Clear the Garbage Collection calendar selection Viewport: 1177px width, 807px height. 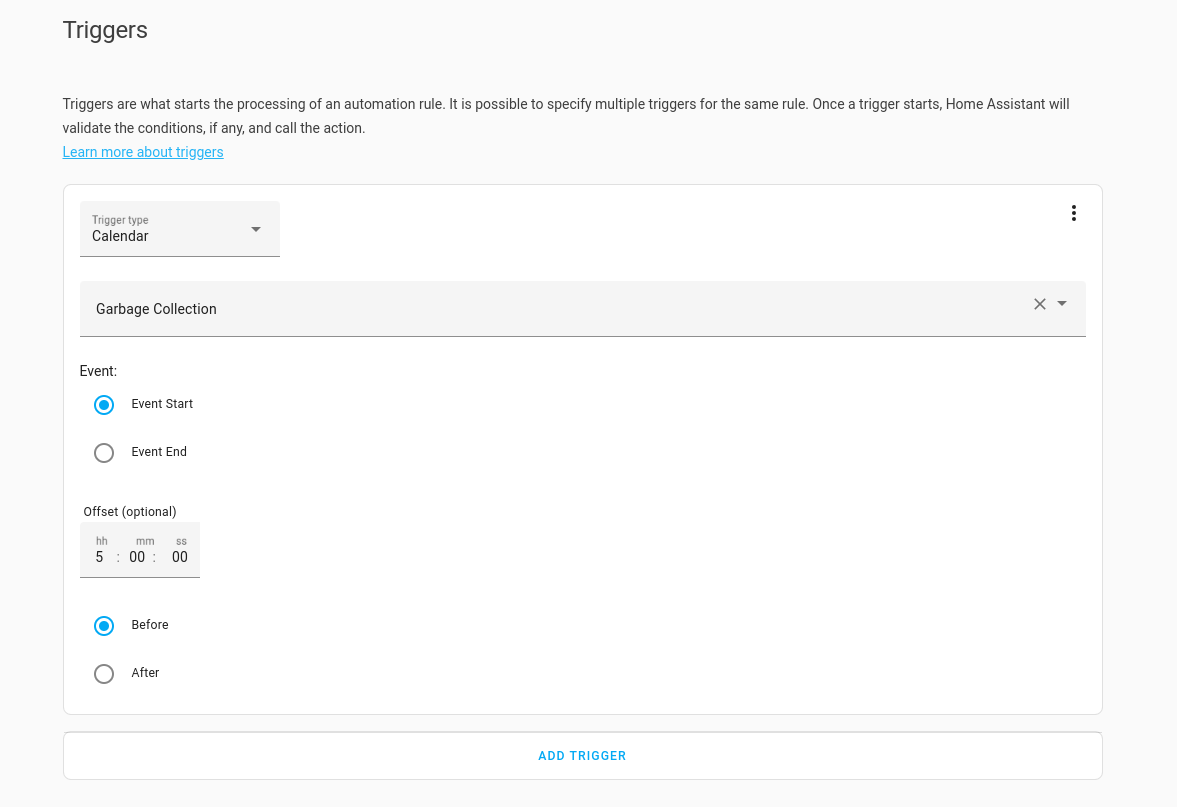(1039, 303)
